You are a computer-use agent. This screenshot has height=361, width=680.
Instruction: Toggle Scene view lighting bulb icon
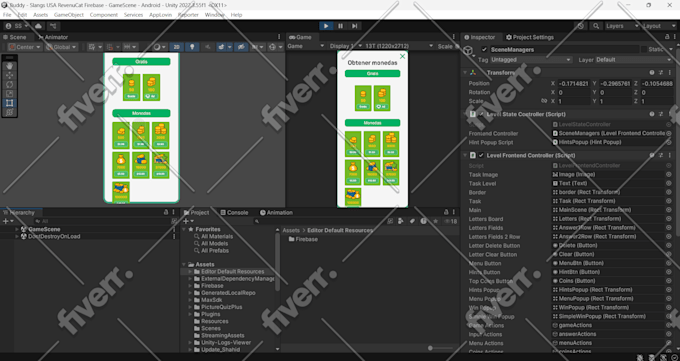coord(192,46)
